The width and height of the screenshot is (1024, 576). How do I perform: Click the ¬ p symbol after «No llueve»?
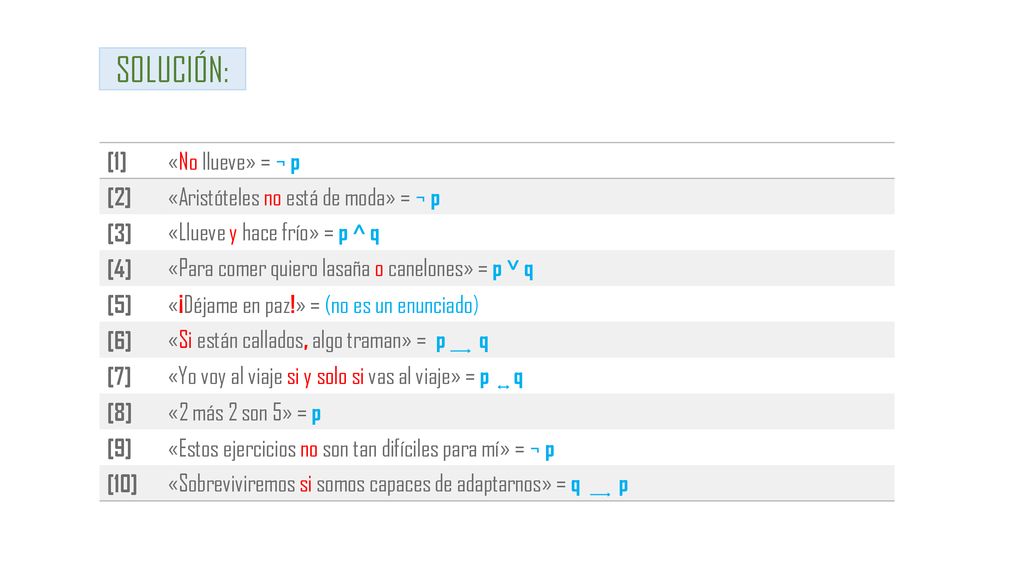288,163
